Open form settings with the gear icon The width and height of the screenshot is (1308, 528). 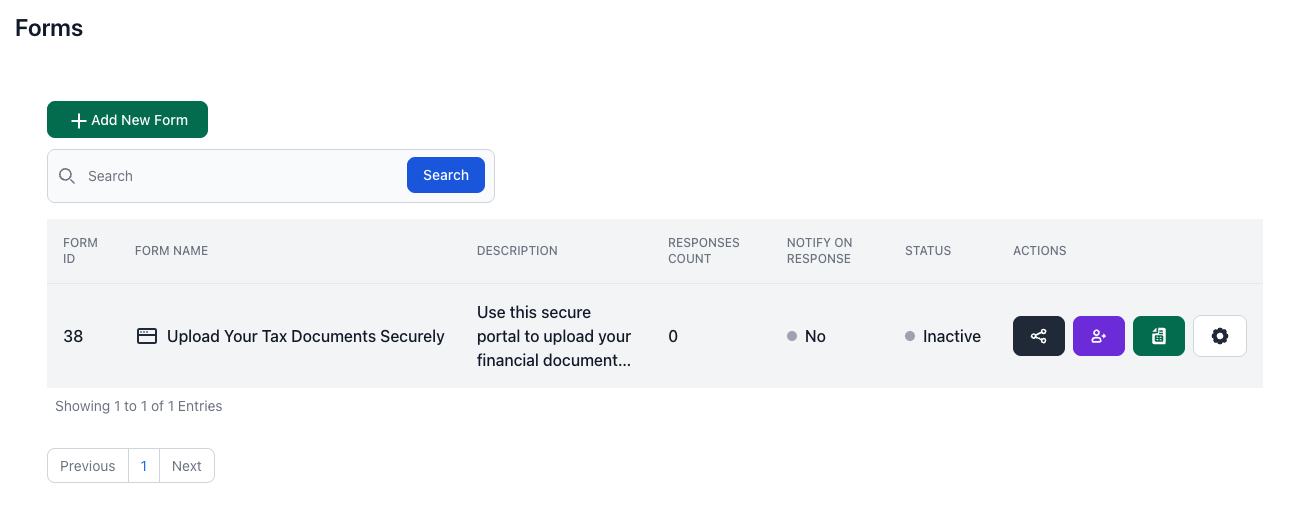[1220, 336]
